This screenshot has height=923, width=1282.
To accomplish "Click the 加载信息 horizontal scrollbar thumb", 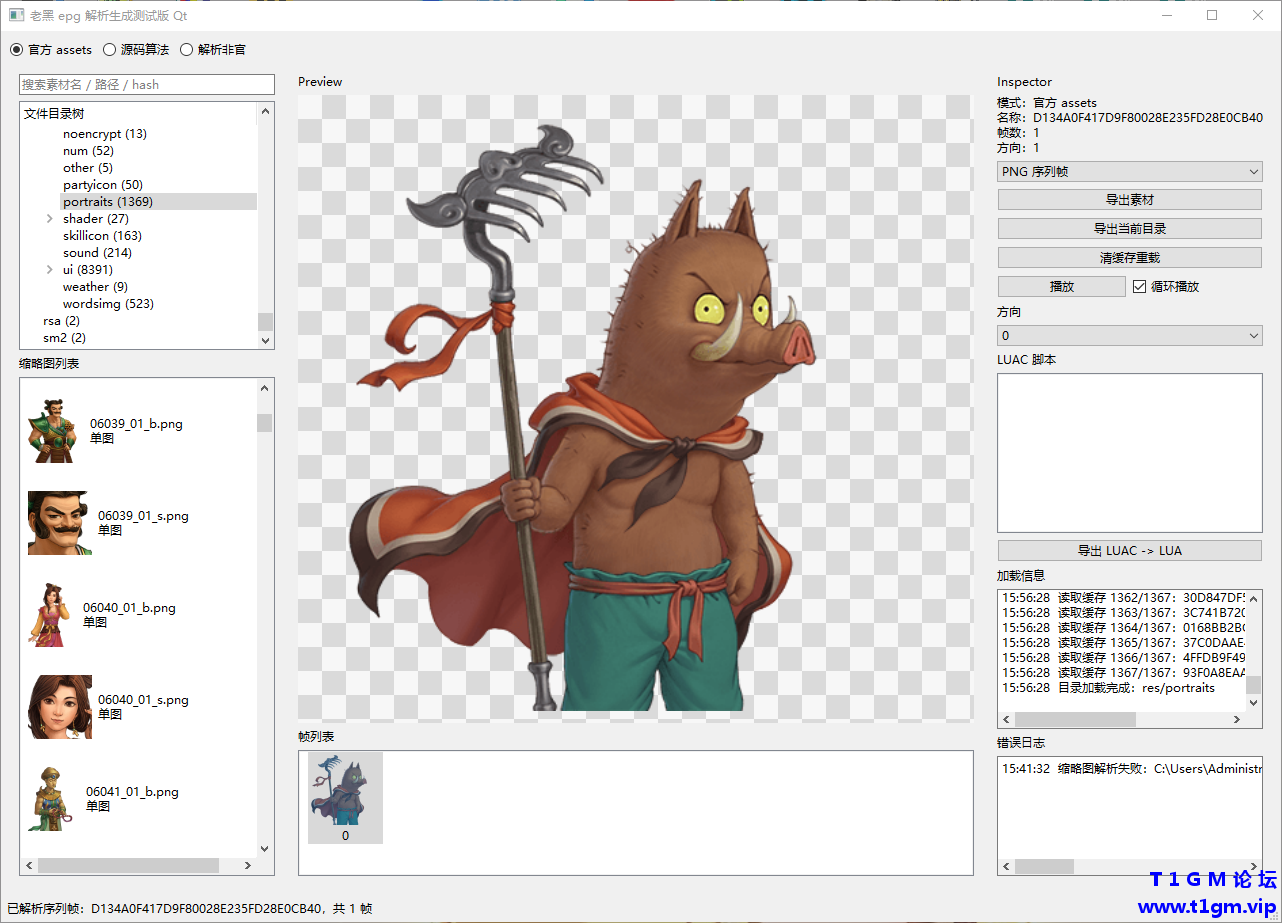I will 1076,720.
